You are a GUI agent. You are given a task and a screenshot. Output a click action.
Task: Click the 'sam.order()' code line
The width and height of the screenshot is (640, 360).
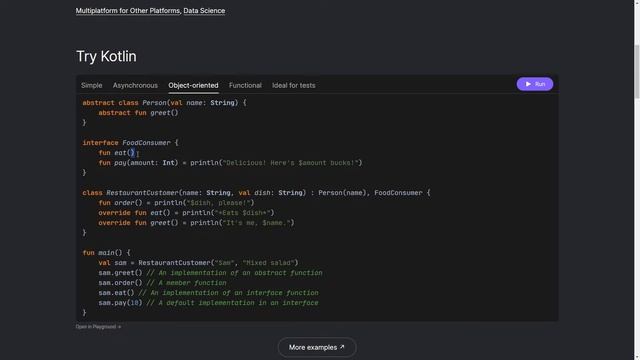(x=162, y=283)
